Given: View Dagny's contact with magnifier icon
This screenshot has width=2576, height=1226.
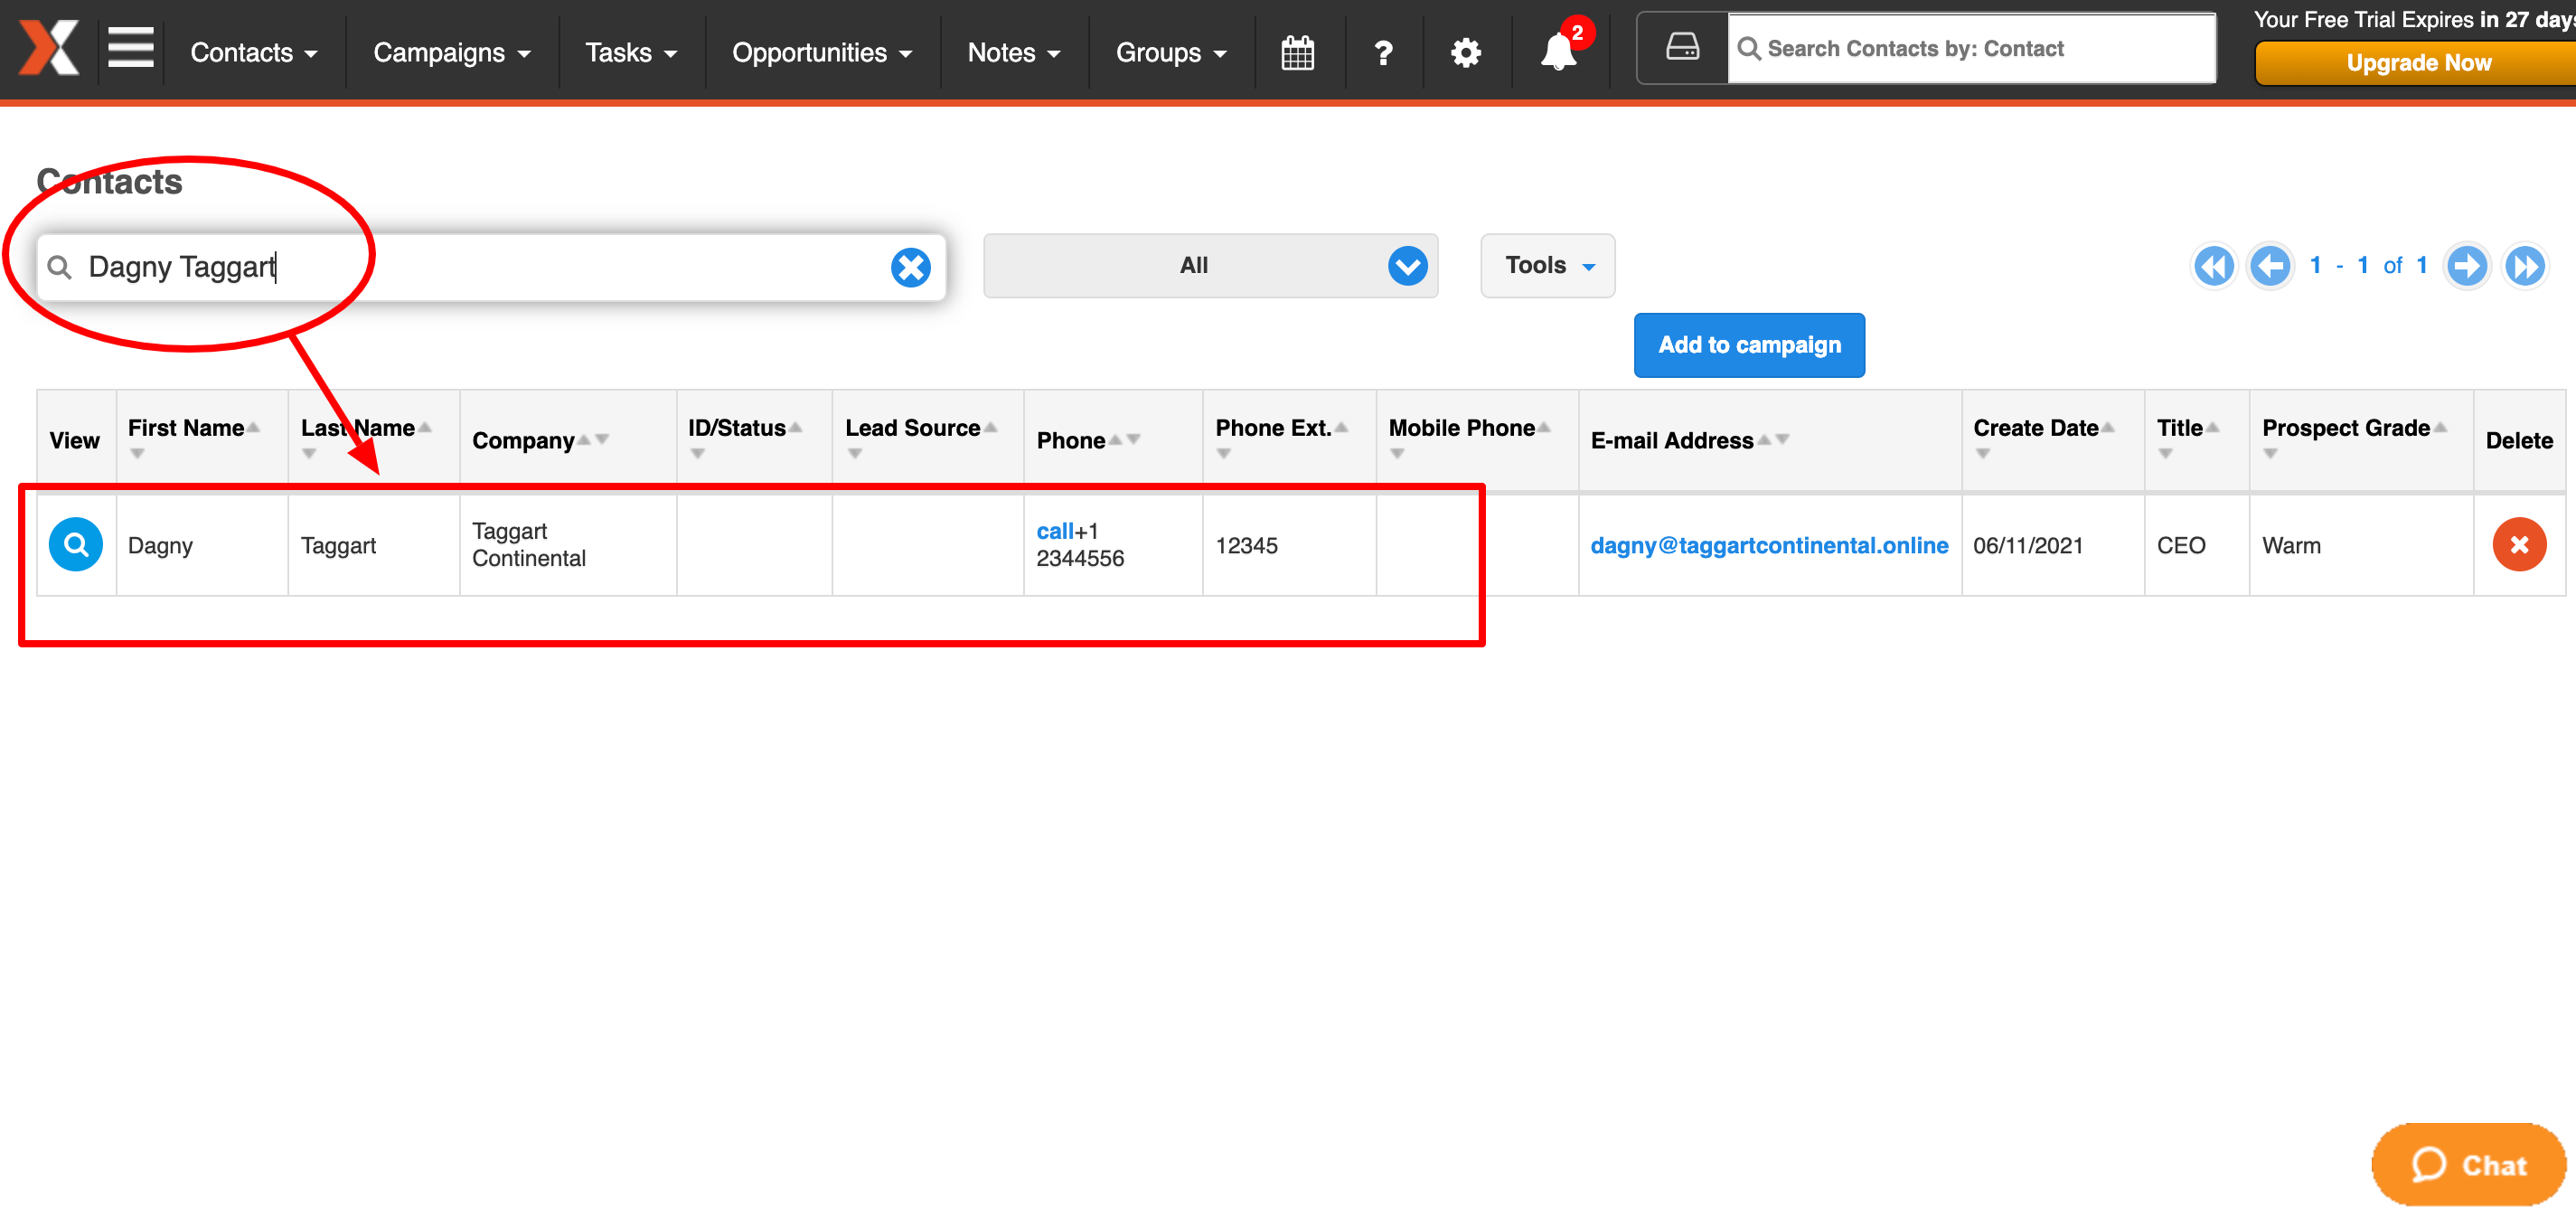Looking at the screenshot, I should (76, 544).
